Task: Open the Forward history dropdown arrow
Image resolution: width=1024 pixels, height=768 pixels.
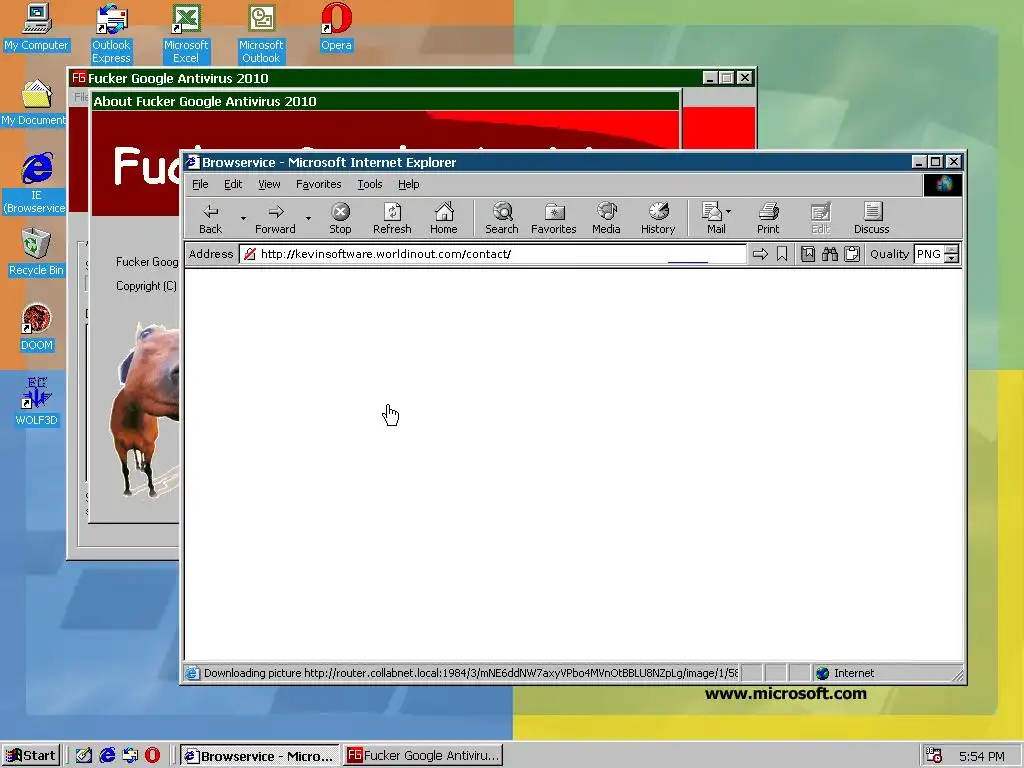Action: pos(308,219)
